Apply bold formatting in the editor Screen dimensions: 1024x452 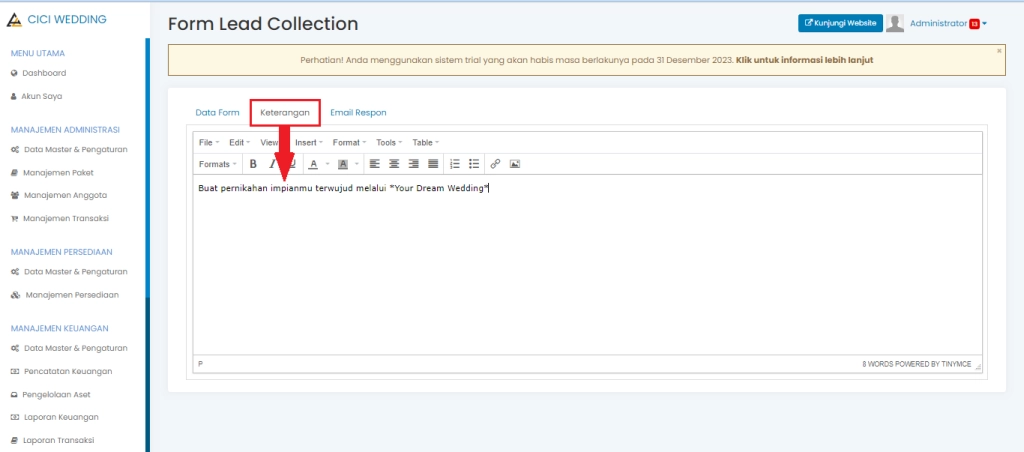pos(253,164)
